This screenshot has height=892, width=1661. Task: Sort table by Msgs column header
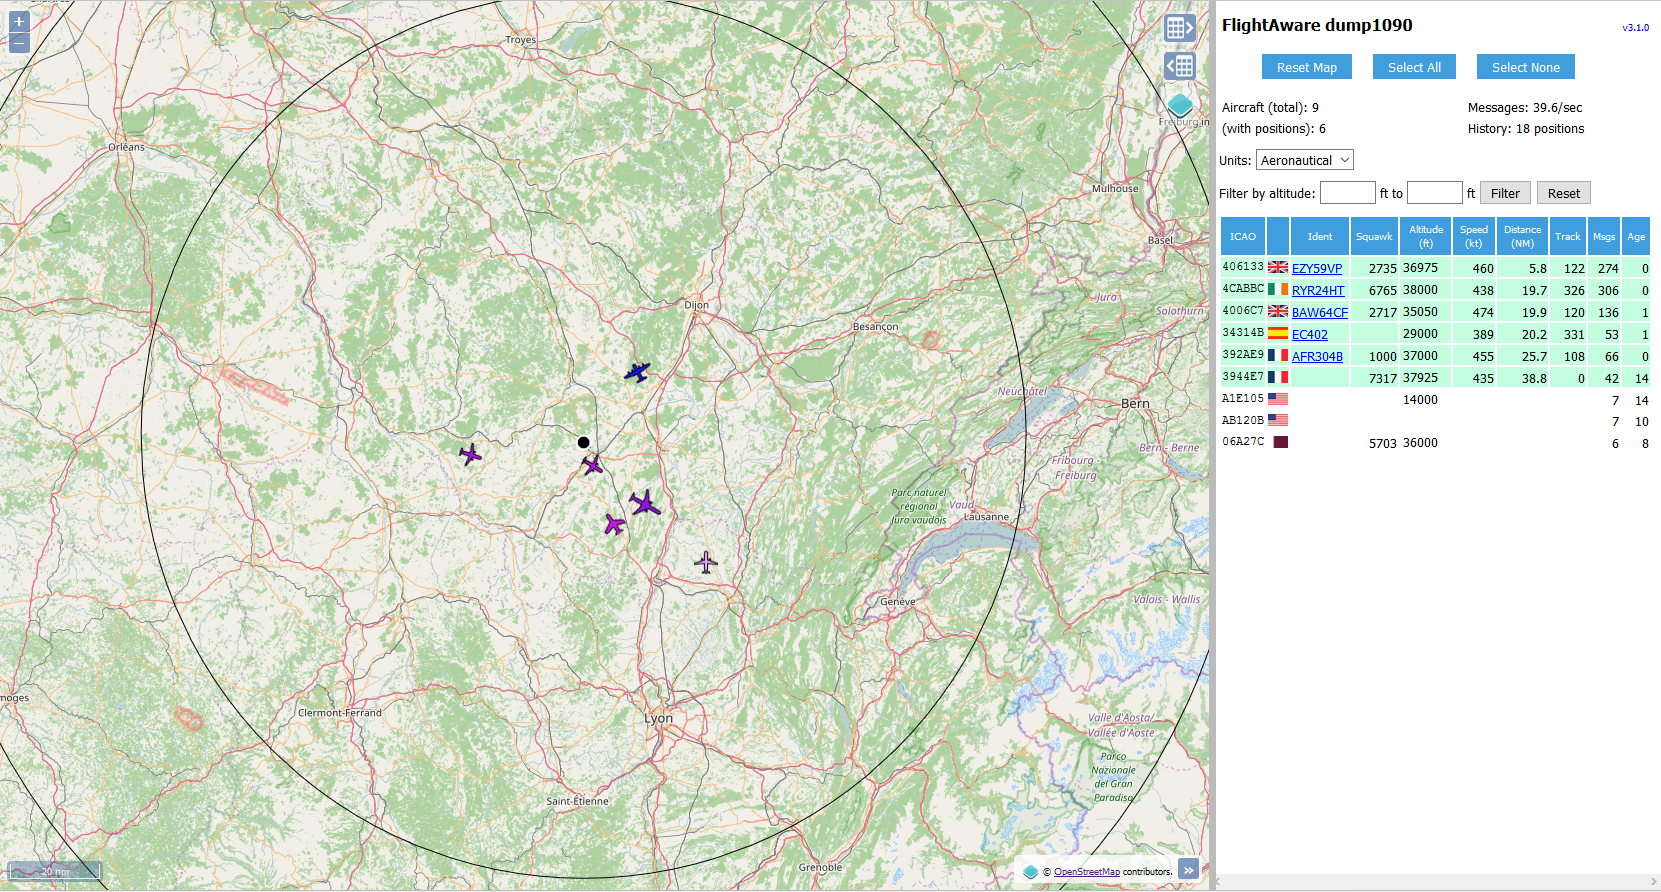(1604, 236)
